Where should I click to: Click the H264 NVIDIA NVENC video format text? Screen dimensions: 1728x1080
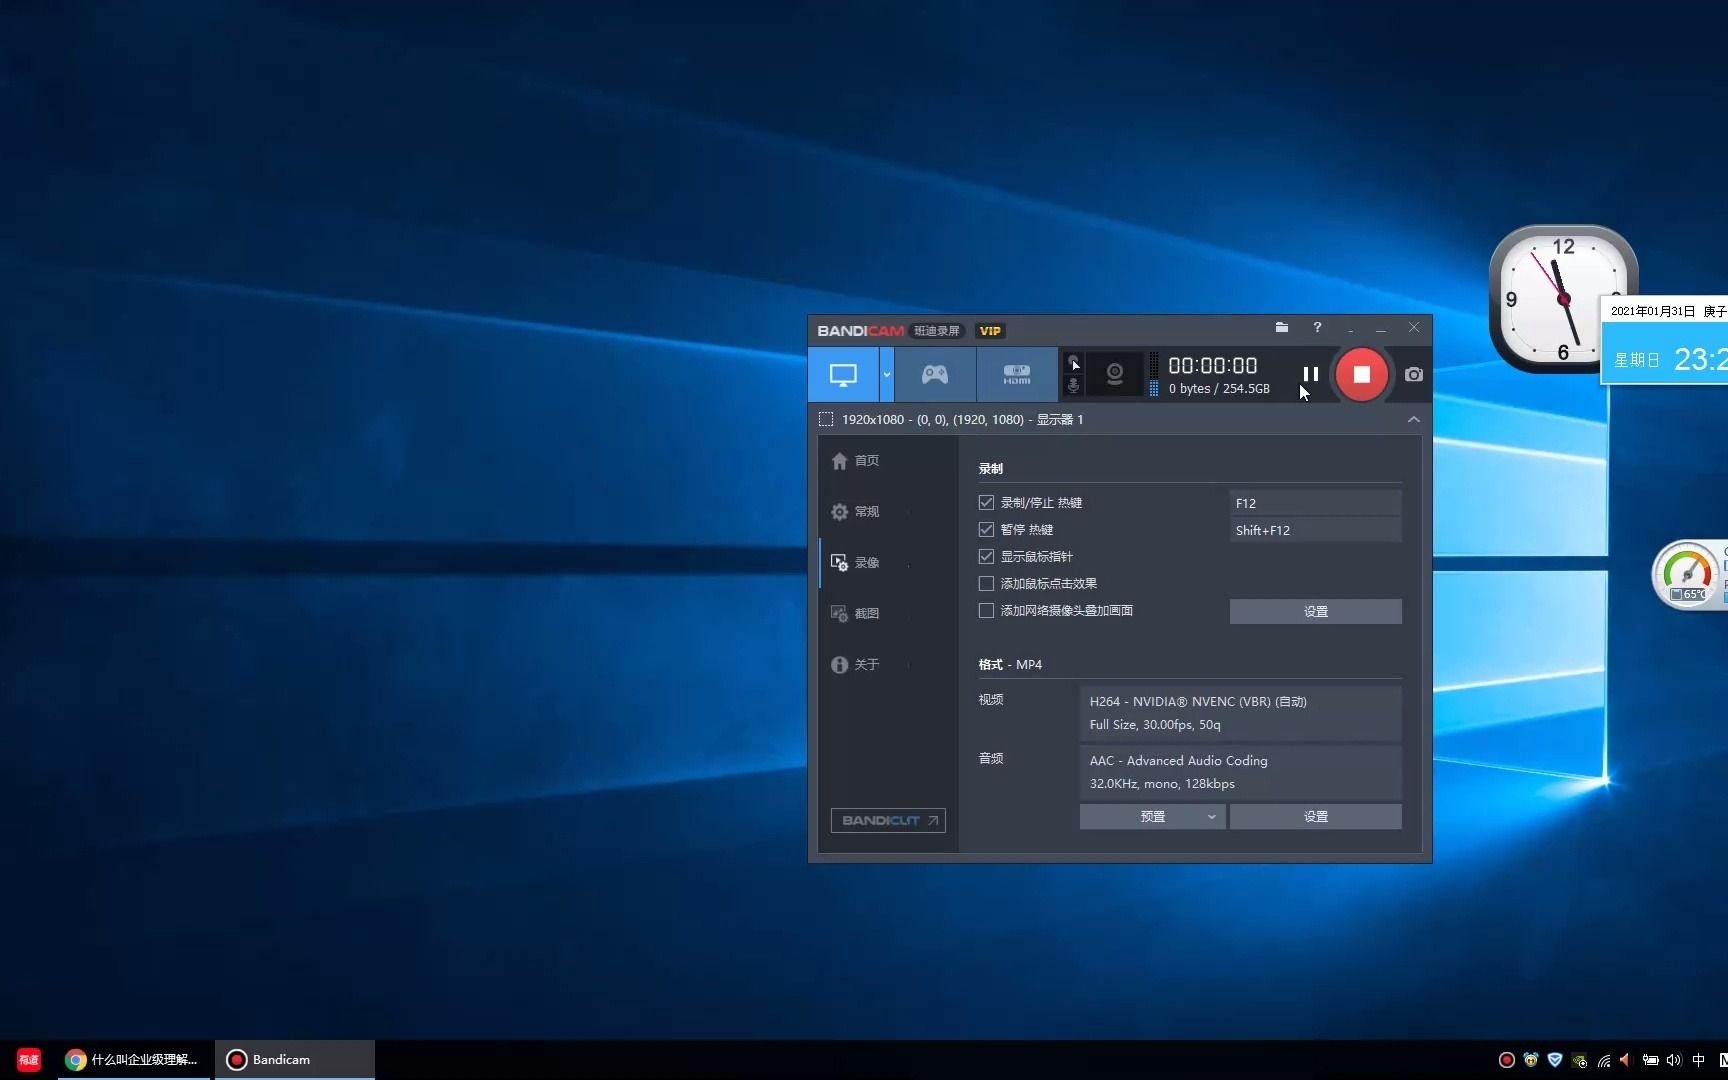(1198, 702)
